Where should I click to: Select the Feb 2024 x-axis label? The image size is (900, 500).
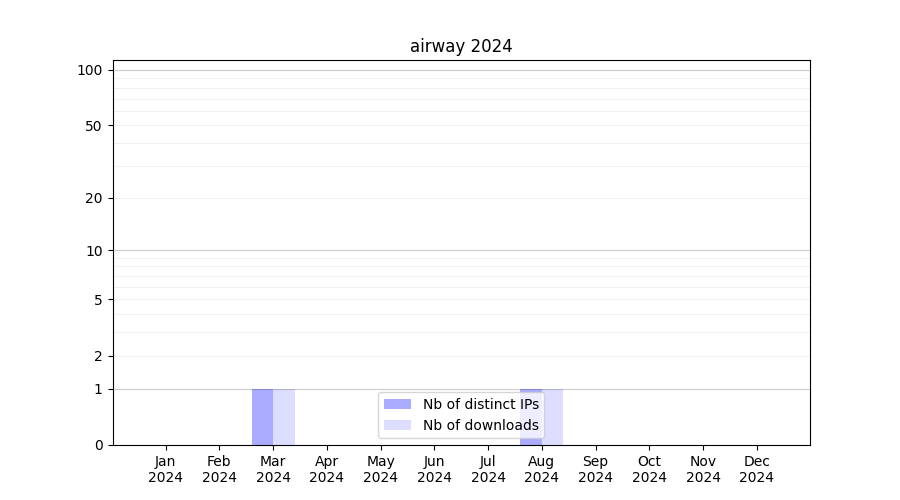point(219,469)
